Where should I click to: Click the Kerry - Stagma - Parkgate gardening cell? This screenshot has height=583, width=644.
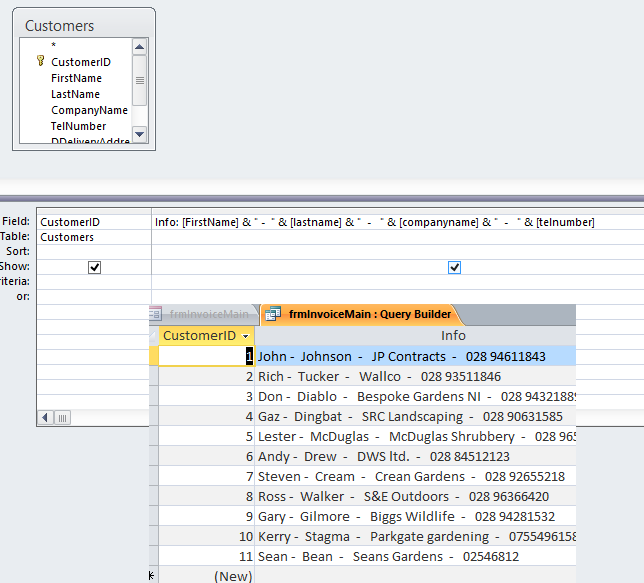point(415,537)
